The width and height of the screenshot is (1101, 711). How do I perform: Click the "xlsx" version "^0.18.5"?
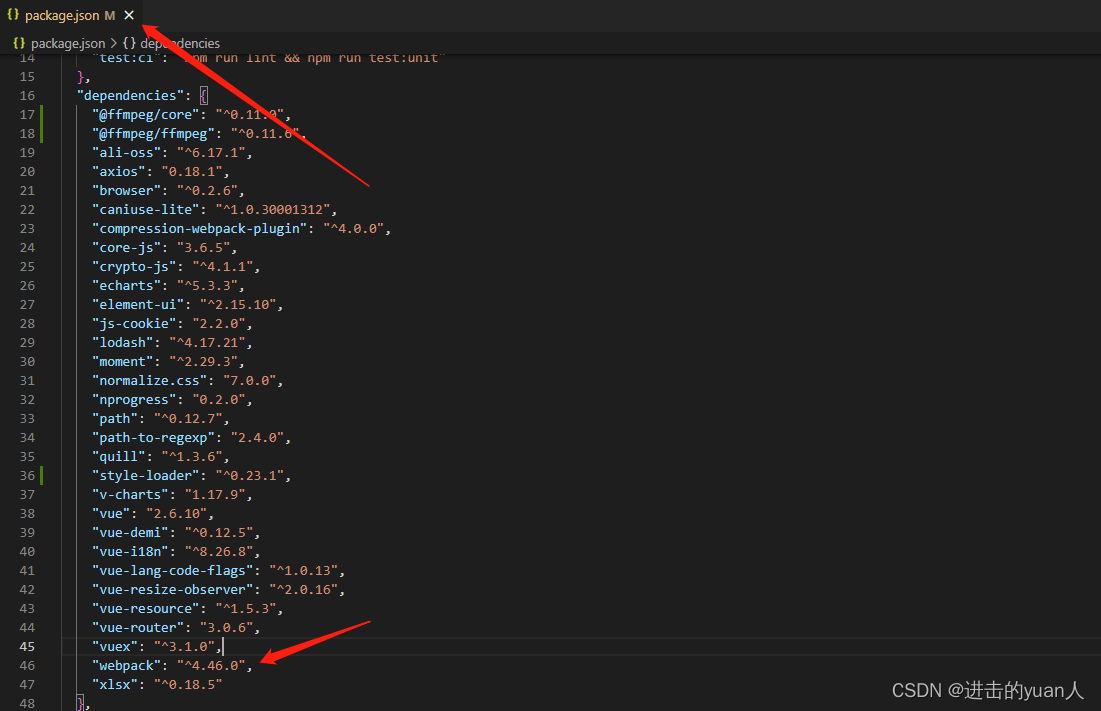188,683
